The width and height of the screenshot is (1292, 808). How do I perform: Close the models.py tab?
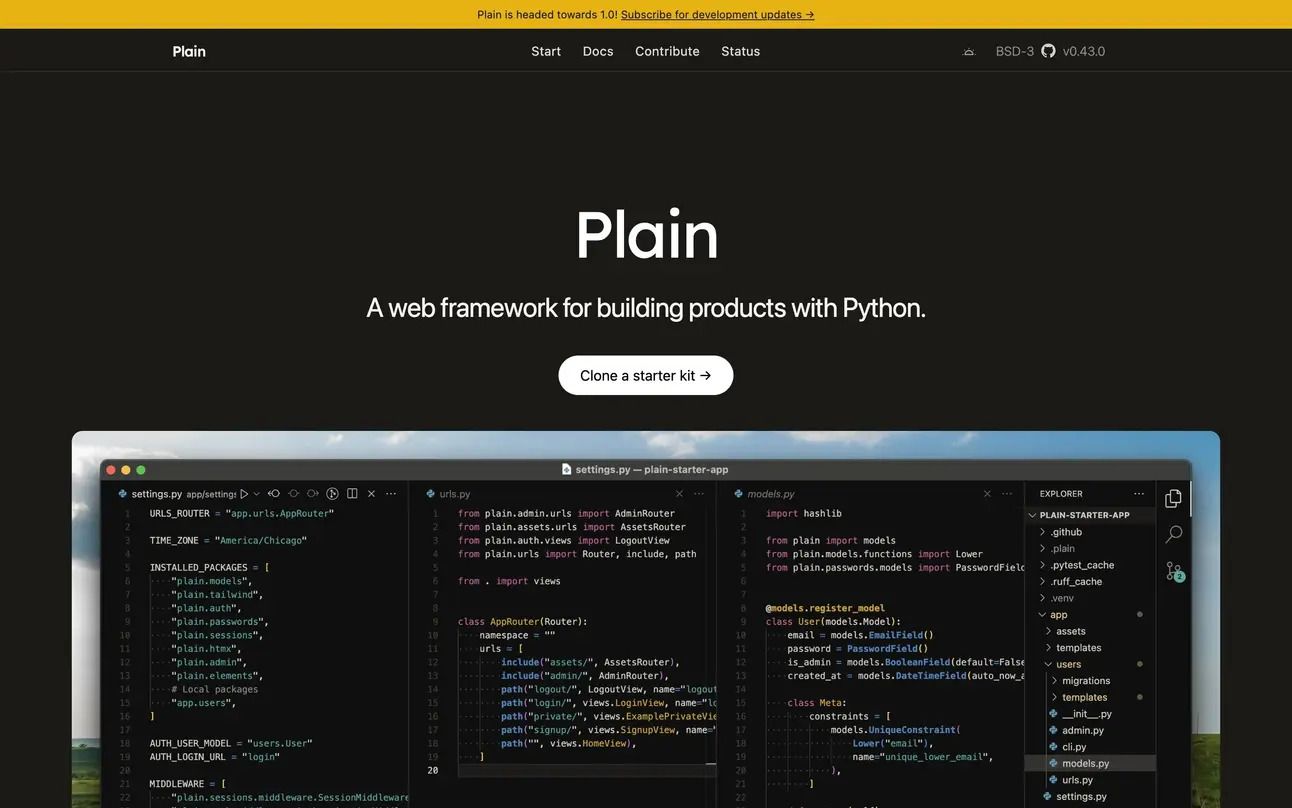tap(987, 494)
